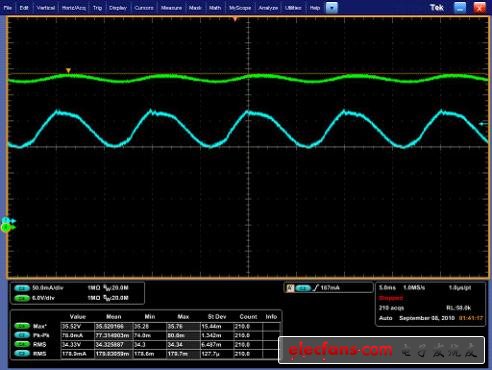
Task: Minimize the Tek oscilloscope window
Action: 460,8
